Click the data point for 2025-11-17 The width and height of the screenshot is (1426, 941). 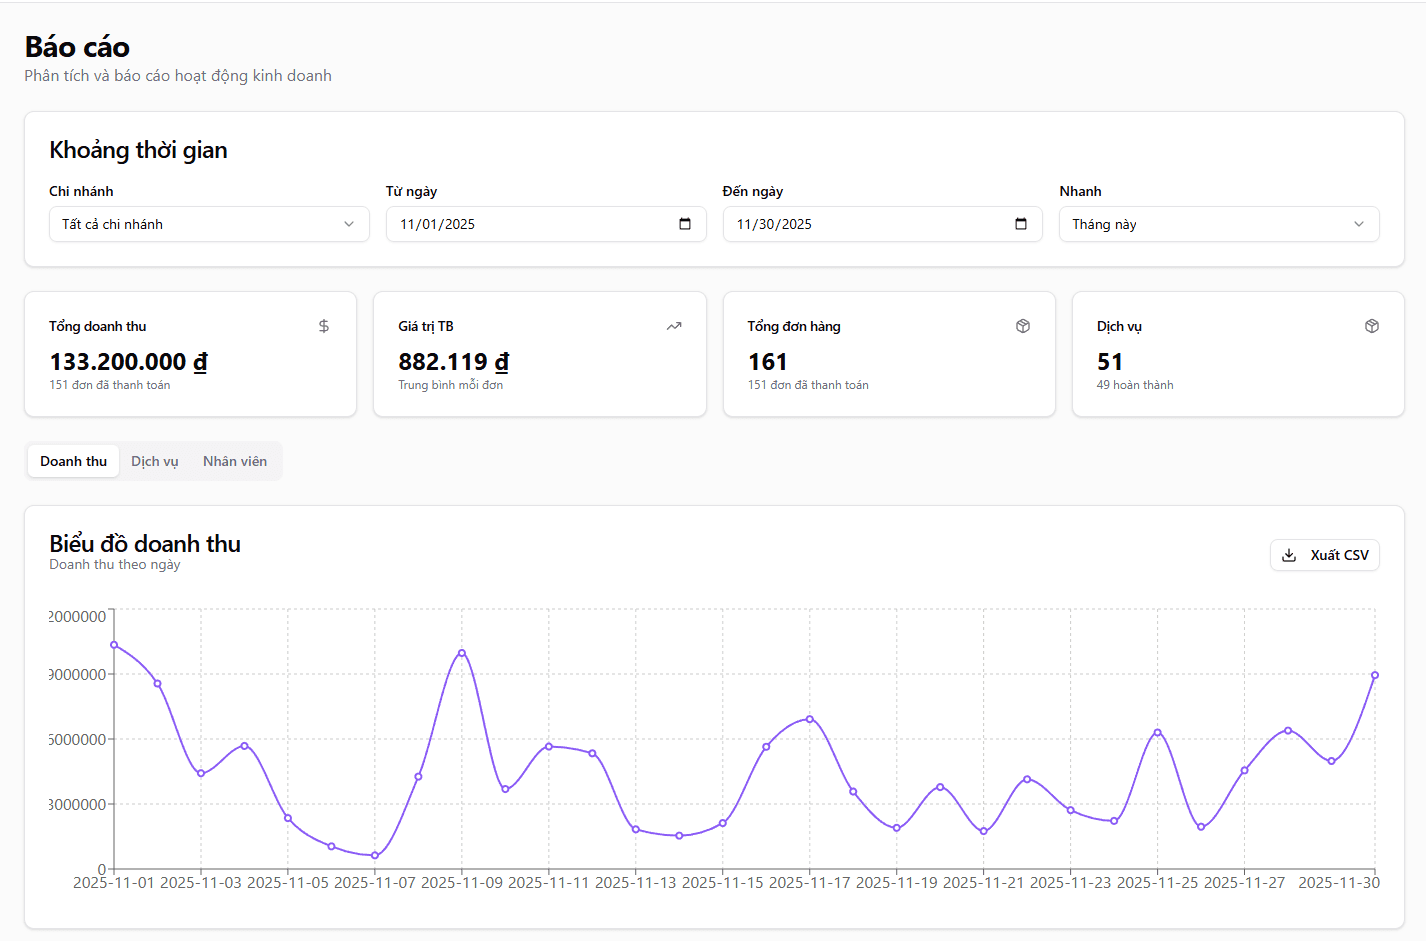809,718
